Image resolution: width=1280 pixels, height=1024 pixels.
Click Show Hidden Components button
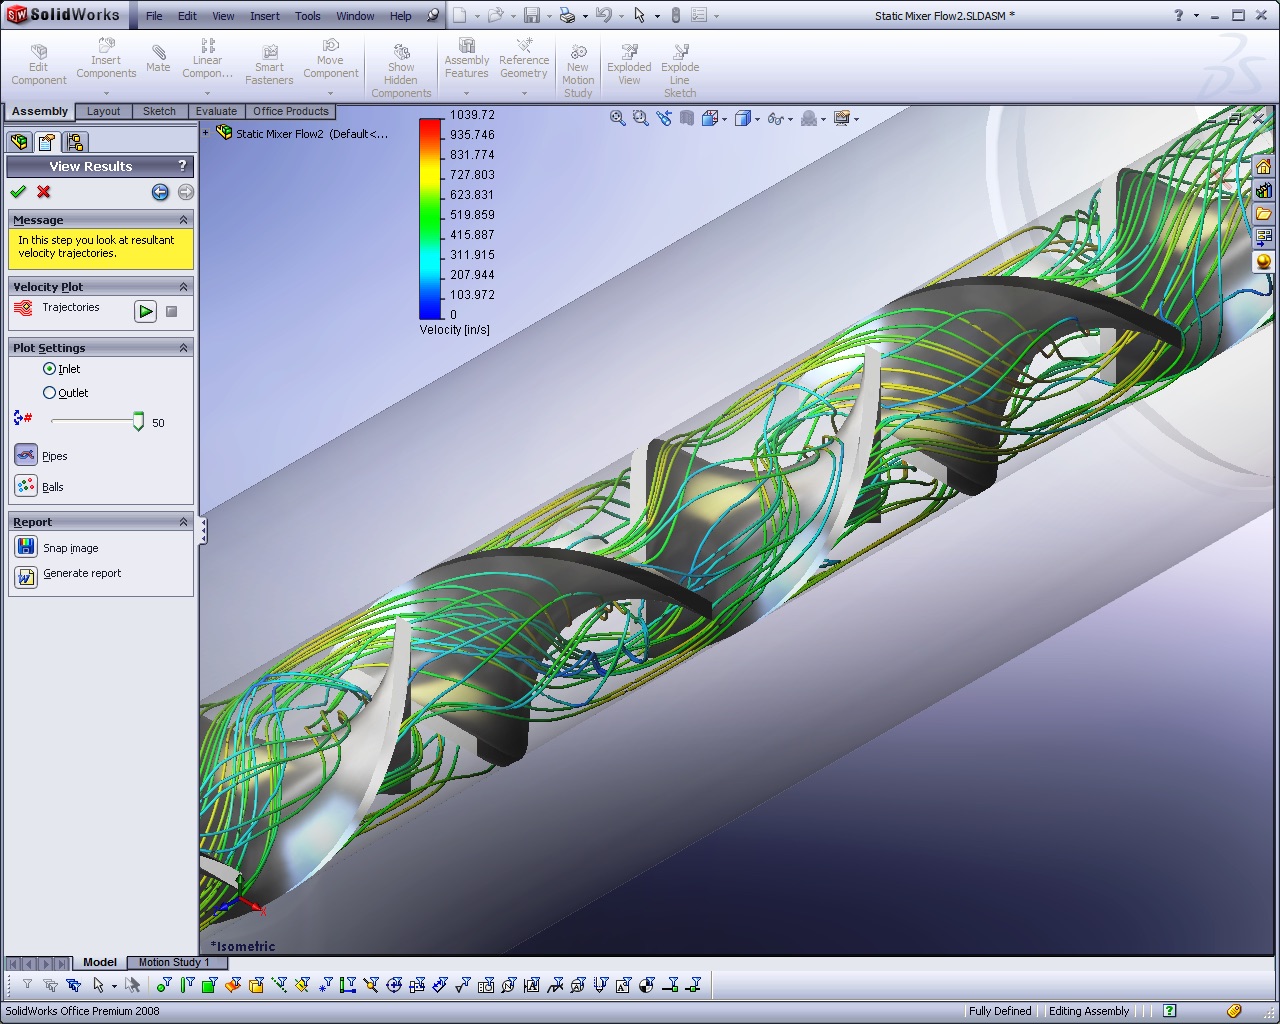pos(401,70)
